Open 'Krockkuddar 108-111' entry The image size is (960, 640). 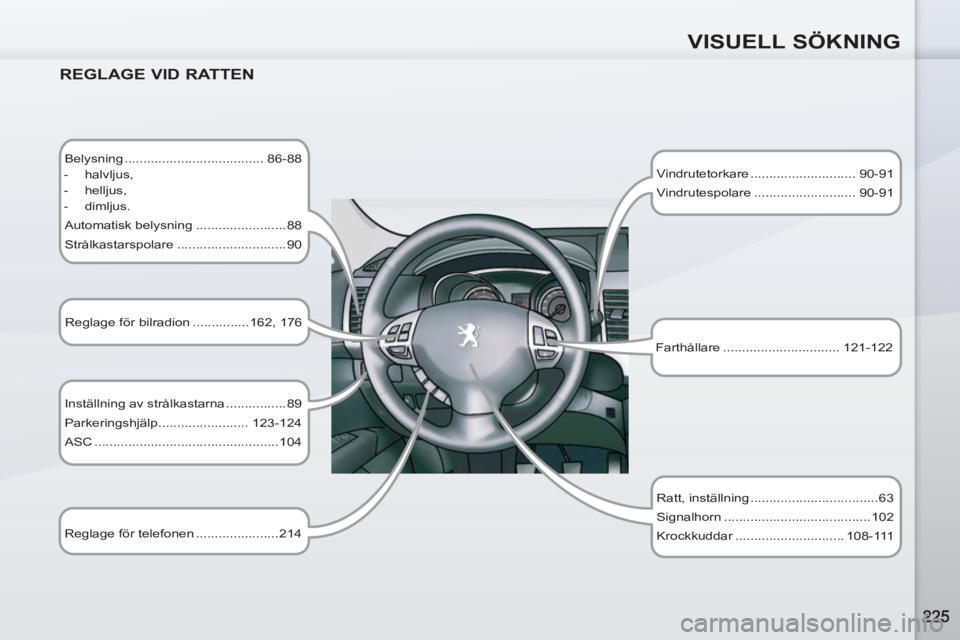coord(774,536)
